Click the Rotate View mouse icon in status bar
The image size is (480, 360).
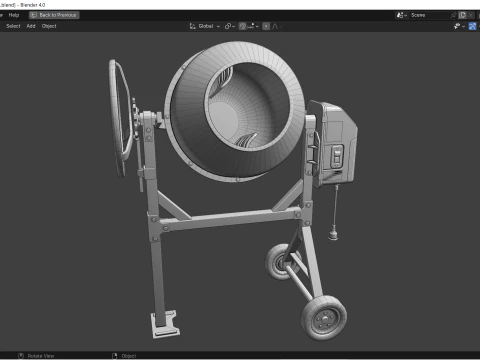click(21, 356)
